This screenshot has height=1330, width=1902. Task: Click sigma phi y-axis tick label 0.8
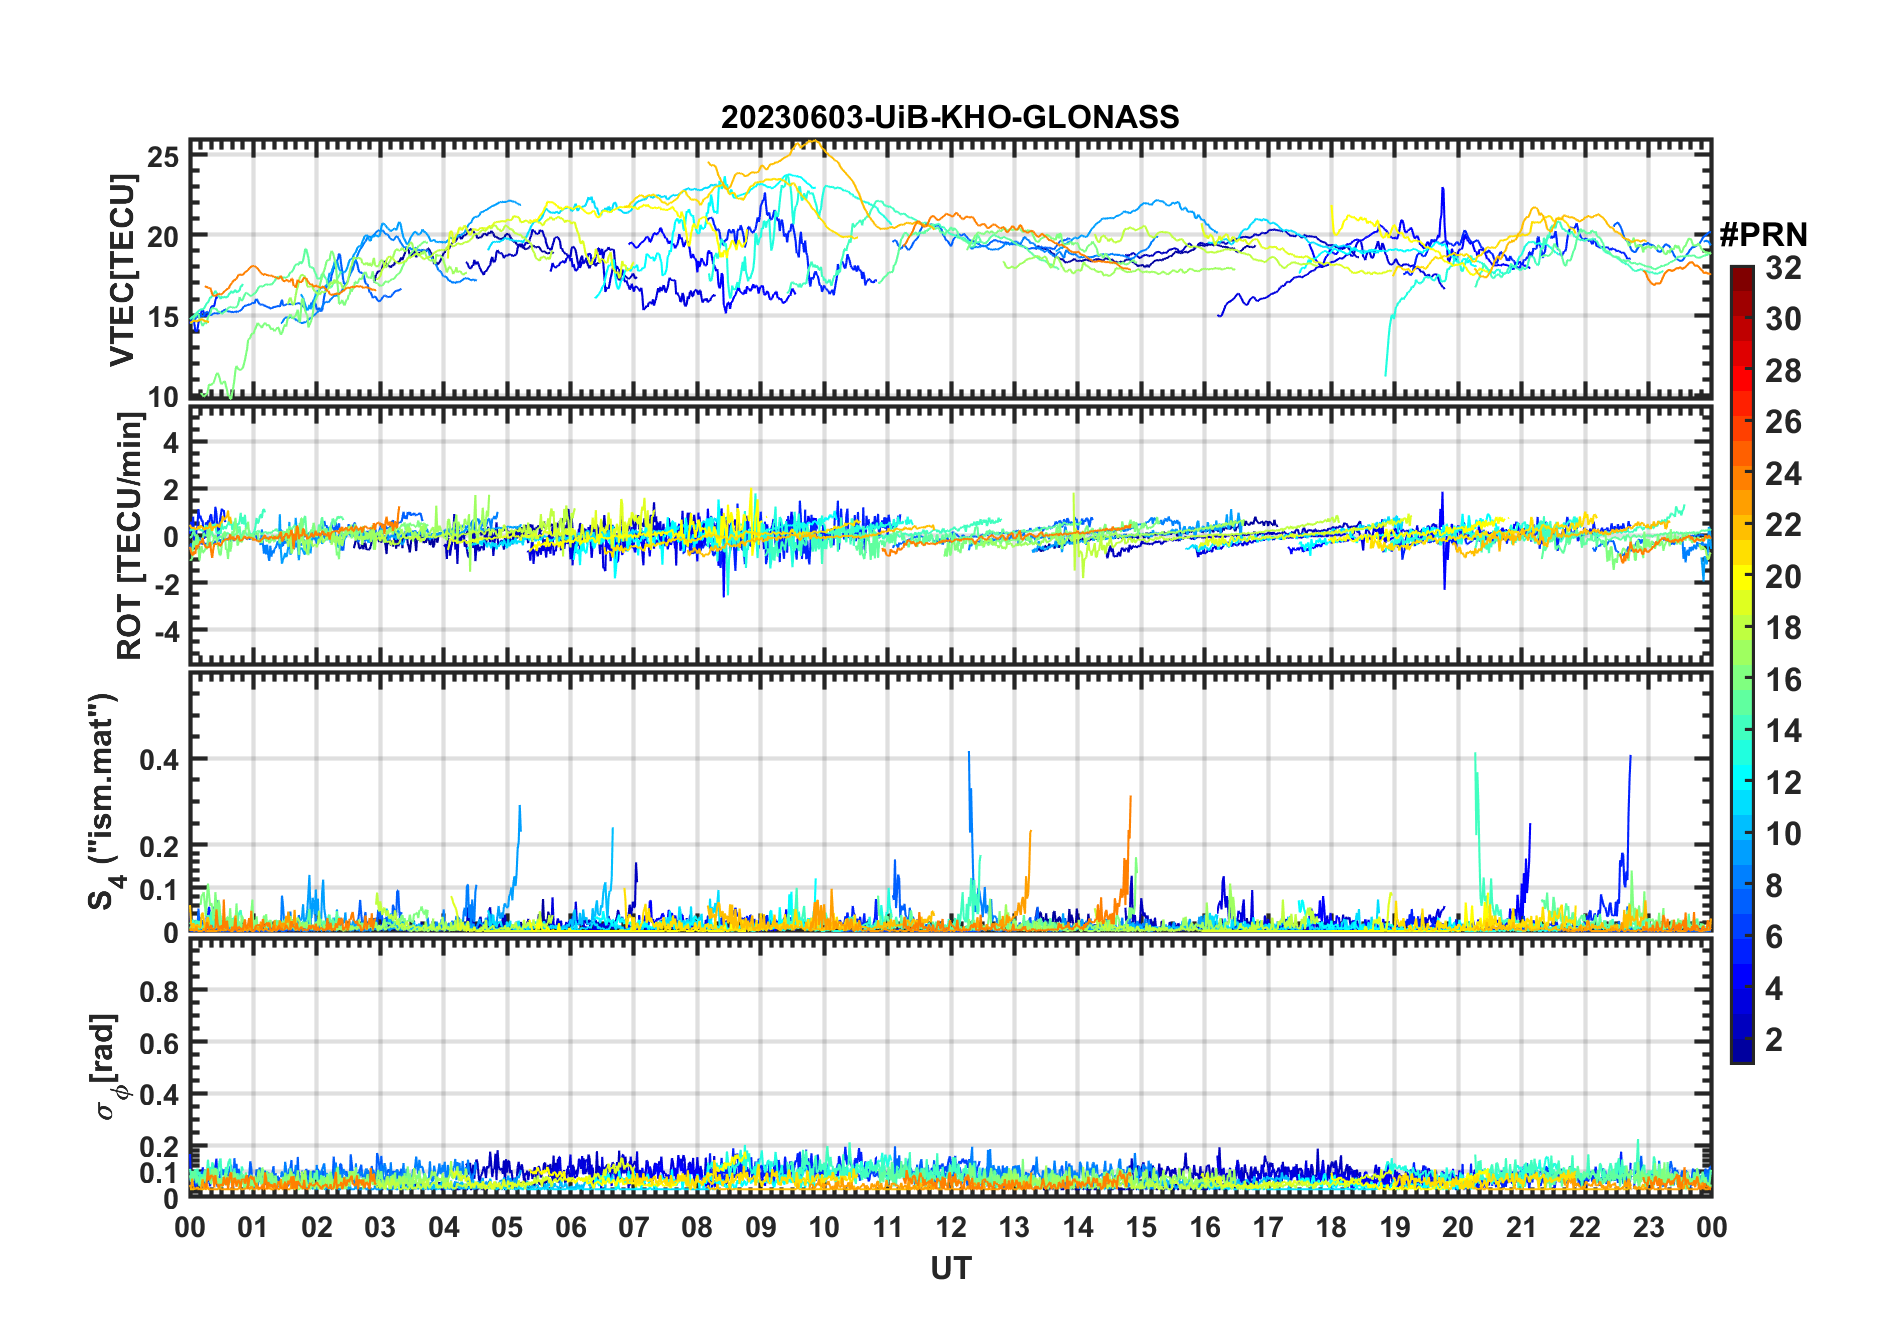(160, 992)
